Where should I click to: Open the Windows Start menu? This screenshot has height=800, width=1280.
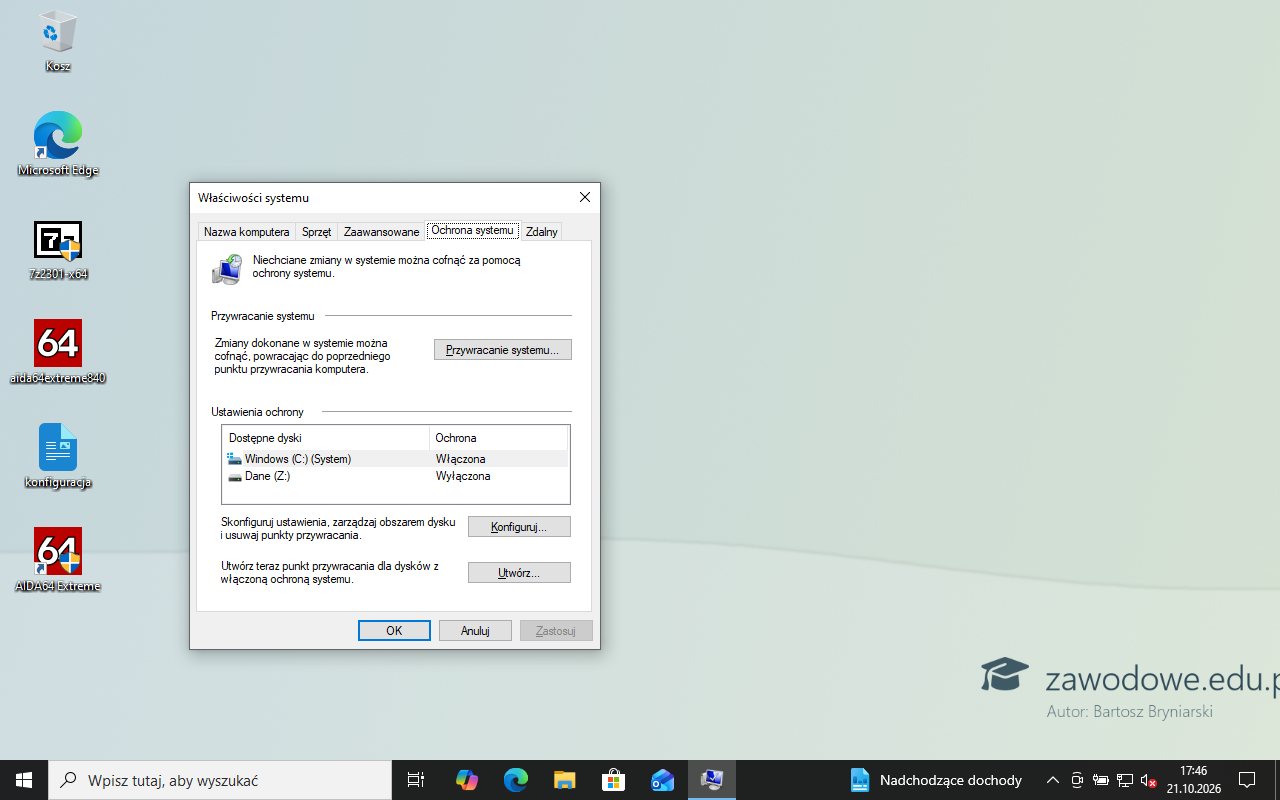click(24, 780)
